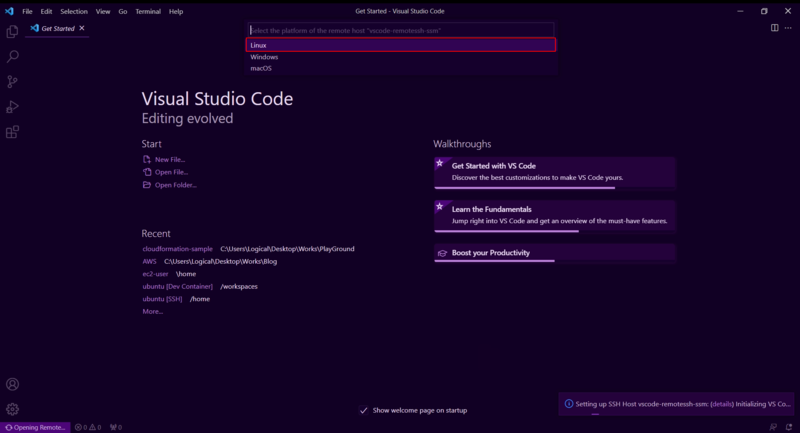Open recent ubuntu [SSH] folder
Image resolution: width=800 pixels, height=433 pixels.
click(162, 299)
